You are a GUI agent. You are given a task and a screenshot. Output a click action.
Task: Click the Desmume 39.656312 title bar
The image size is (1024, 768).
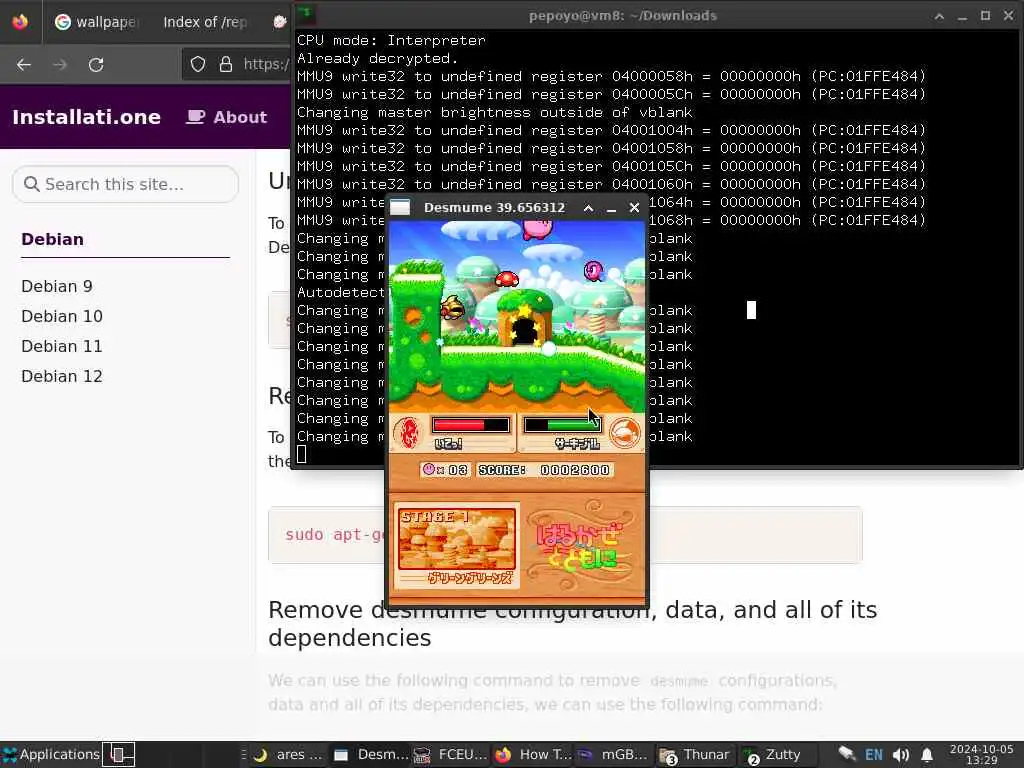[x=494, y=208]
